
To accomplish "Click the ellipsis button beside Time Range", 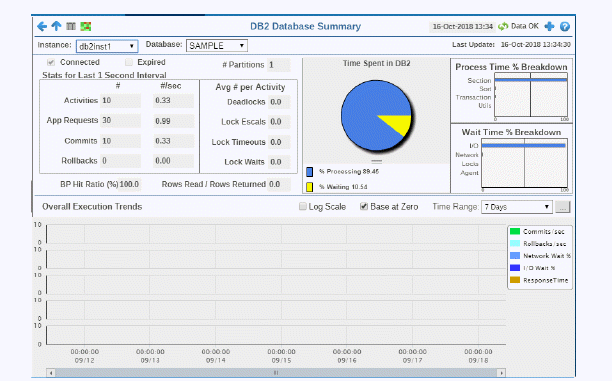I will 562,207.
